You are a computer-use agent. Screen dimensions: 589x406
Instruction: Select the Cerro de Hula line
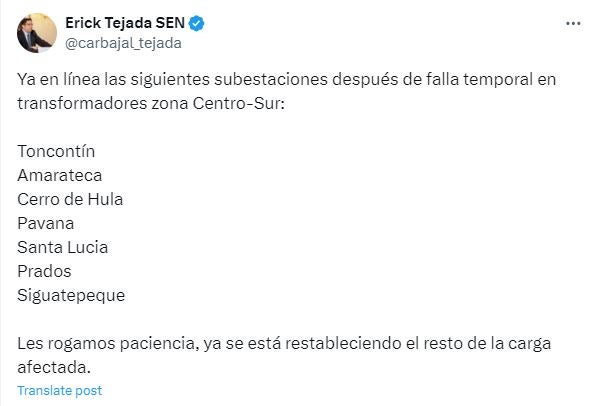pos(70,199)
